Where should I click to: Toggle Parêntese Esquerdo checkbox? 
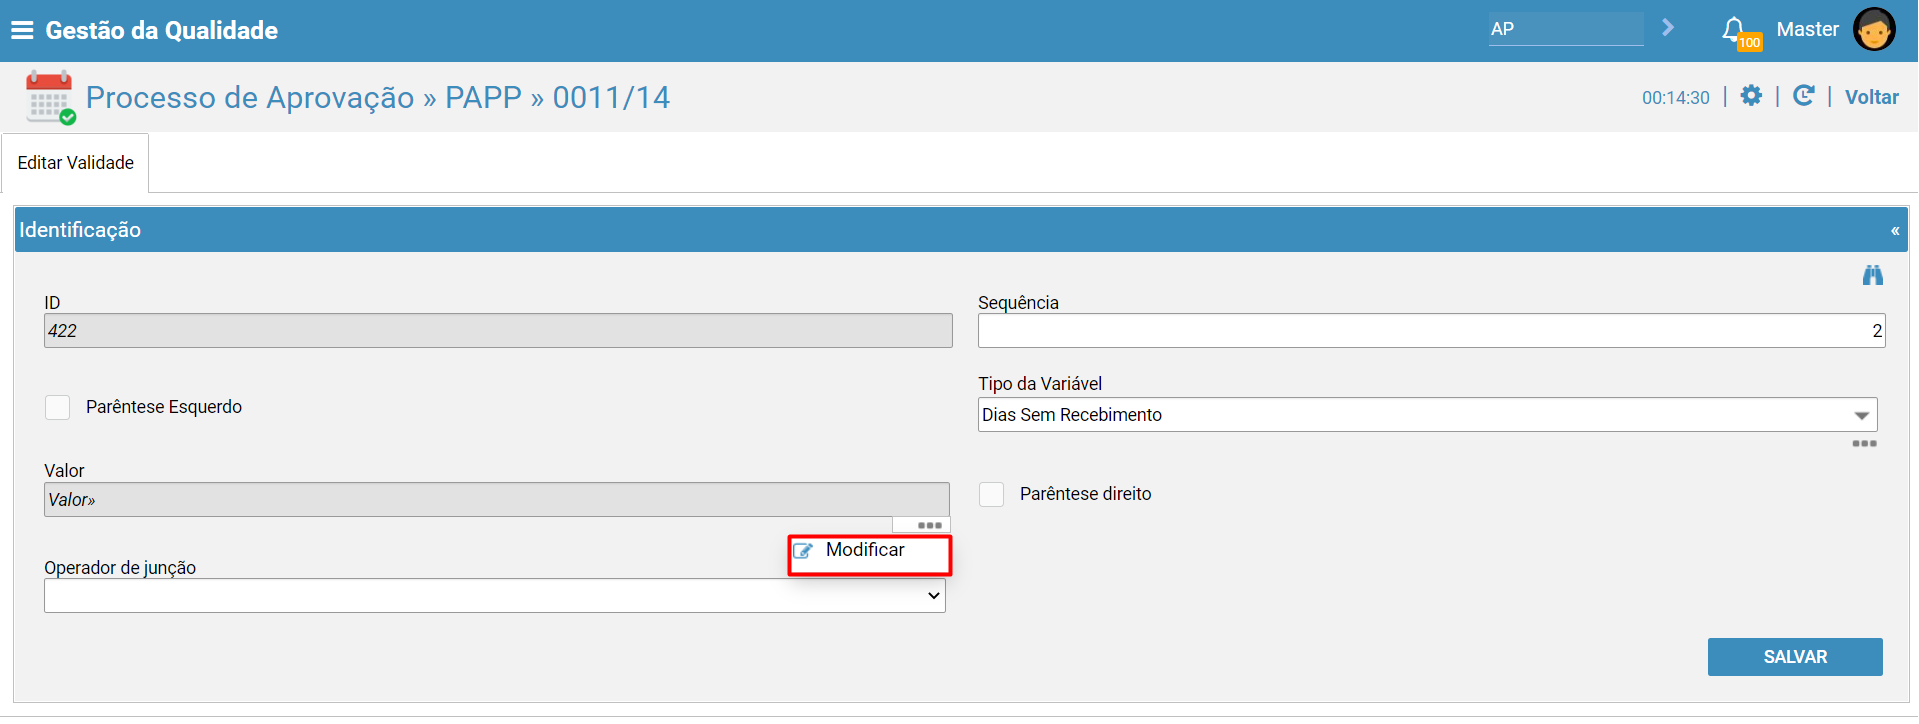point(58,407)
